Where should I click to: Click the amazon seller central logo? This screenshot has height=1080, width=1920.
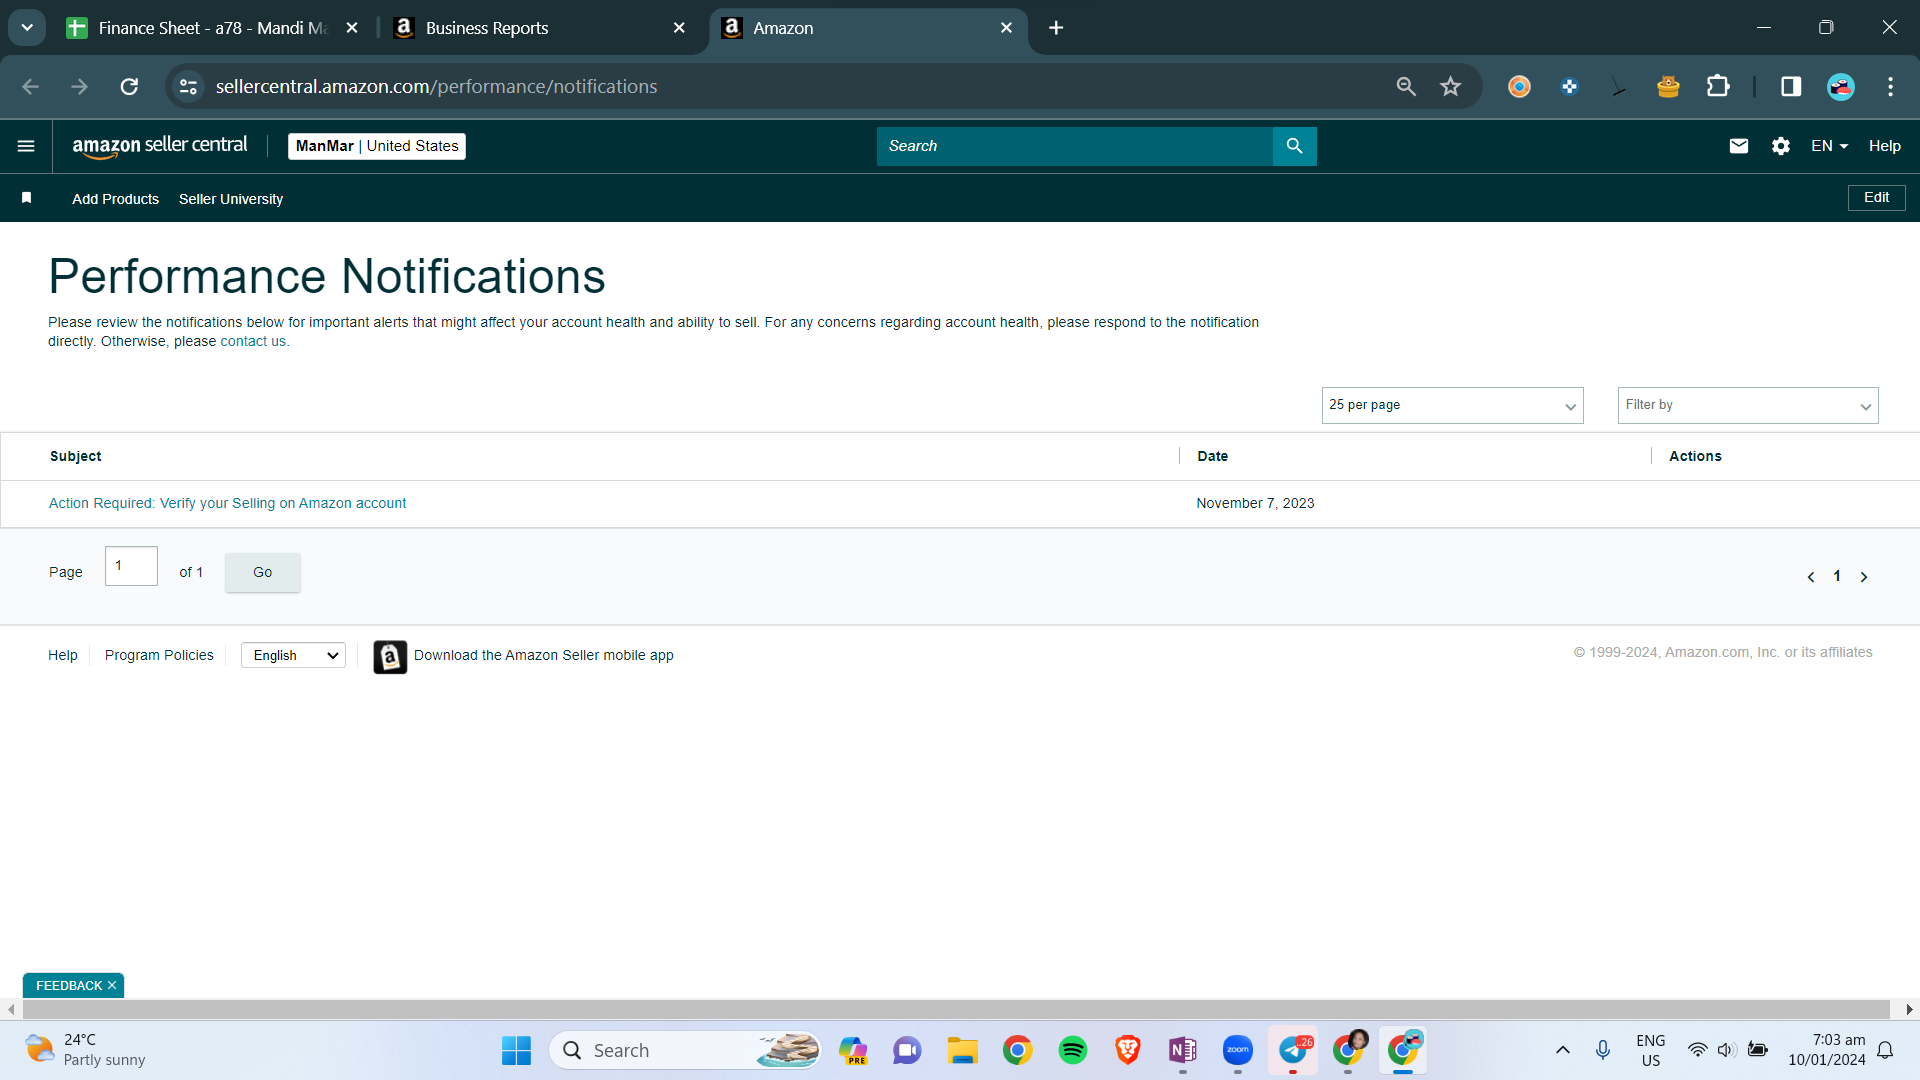click(x=160, y=146)
